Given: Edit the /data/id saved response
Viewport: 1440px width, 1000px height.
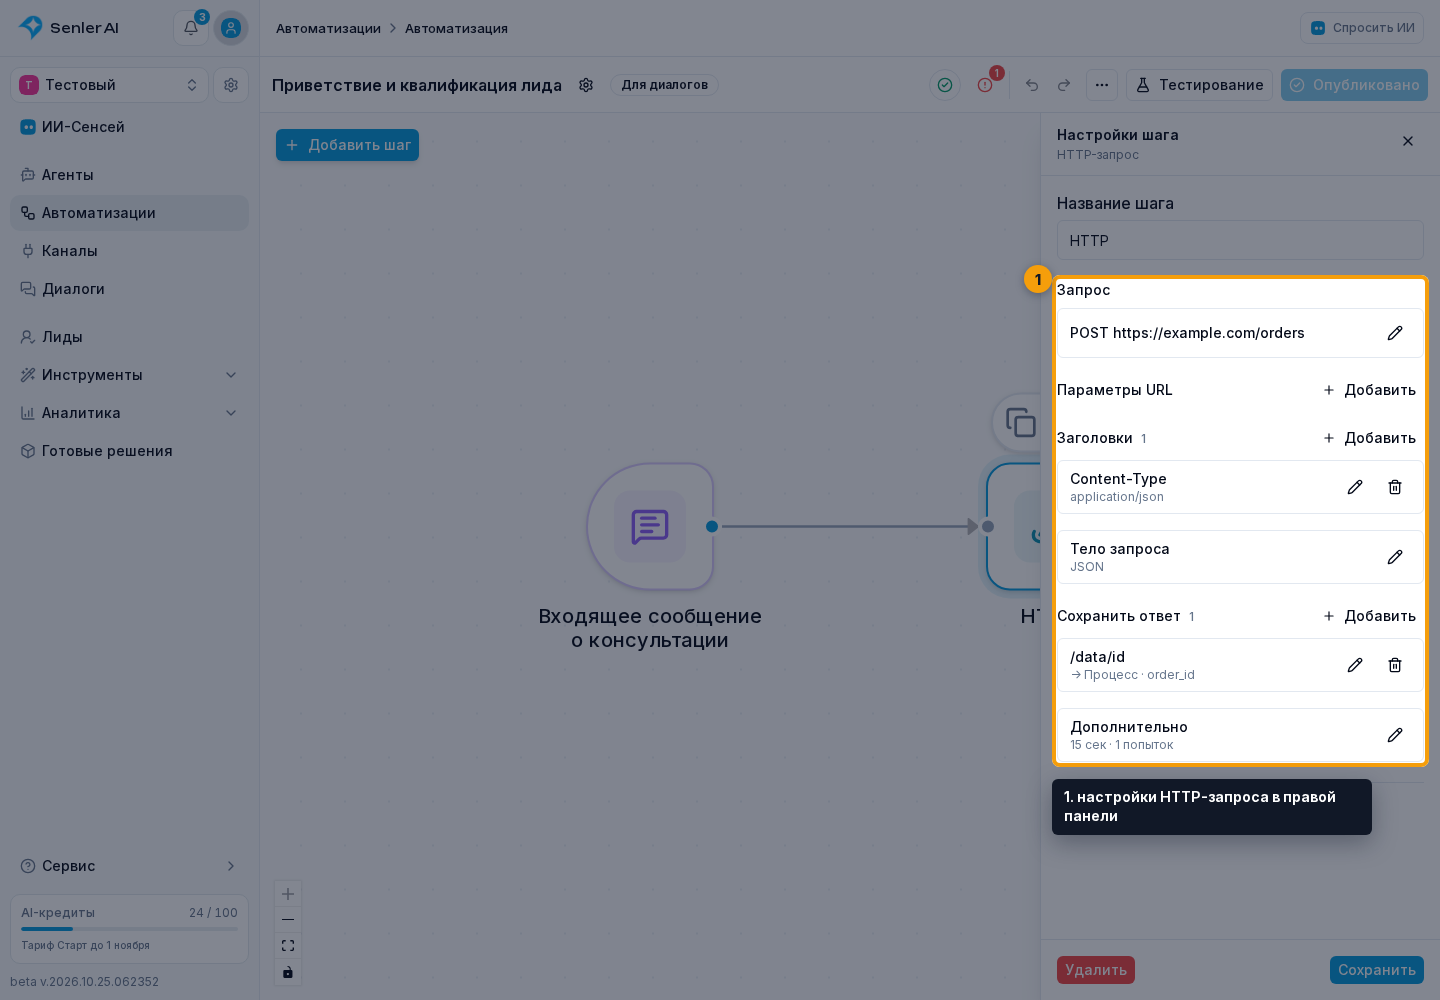Looking at the screenshot, I should click(x=1355, y=665).
